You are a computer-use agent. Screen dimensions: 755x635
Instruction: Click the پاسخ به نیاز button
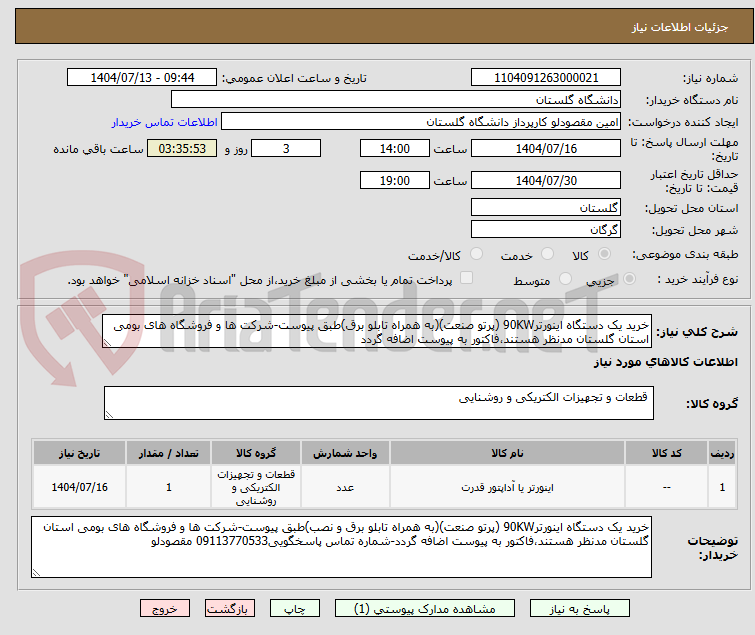coord(580,609)
